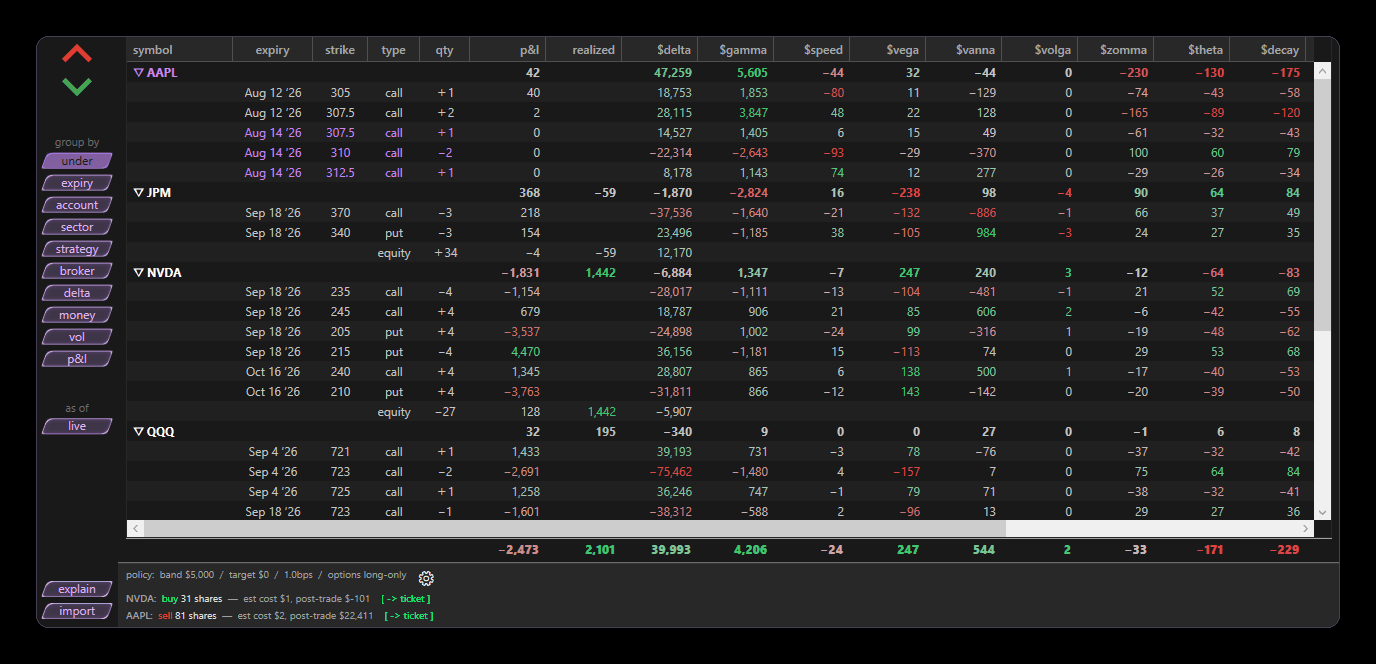Screen dimensions: 1376x664
Task: Open the explain button
Action: pos(77,589)
